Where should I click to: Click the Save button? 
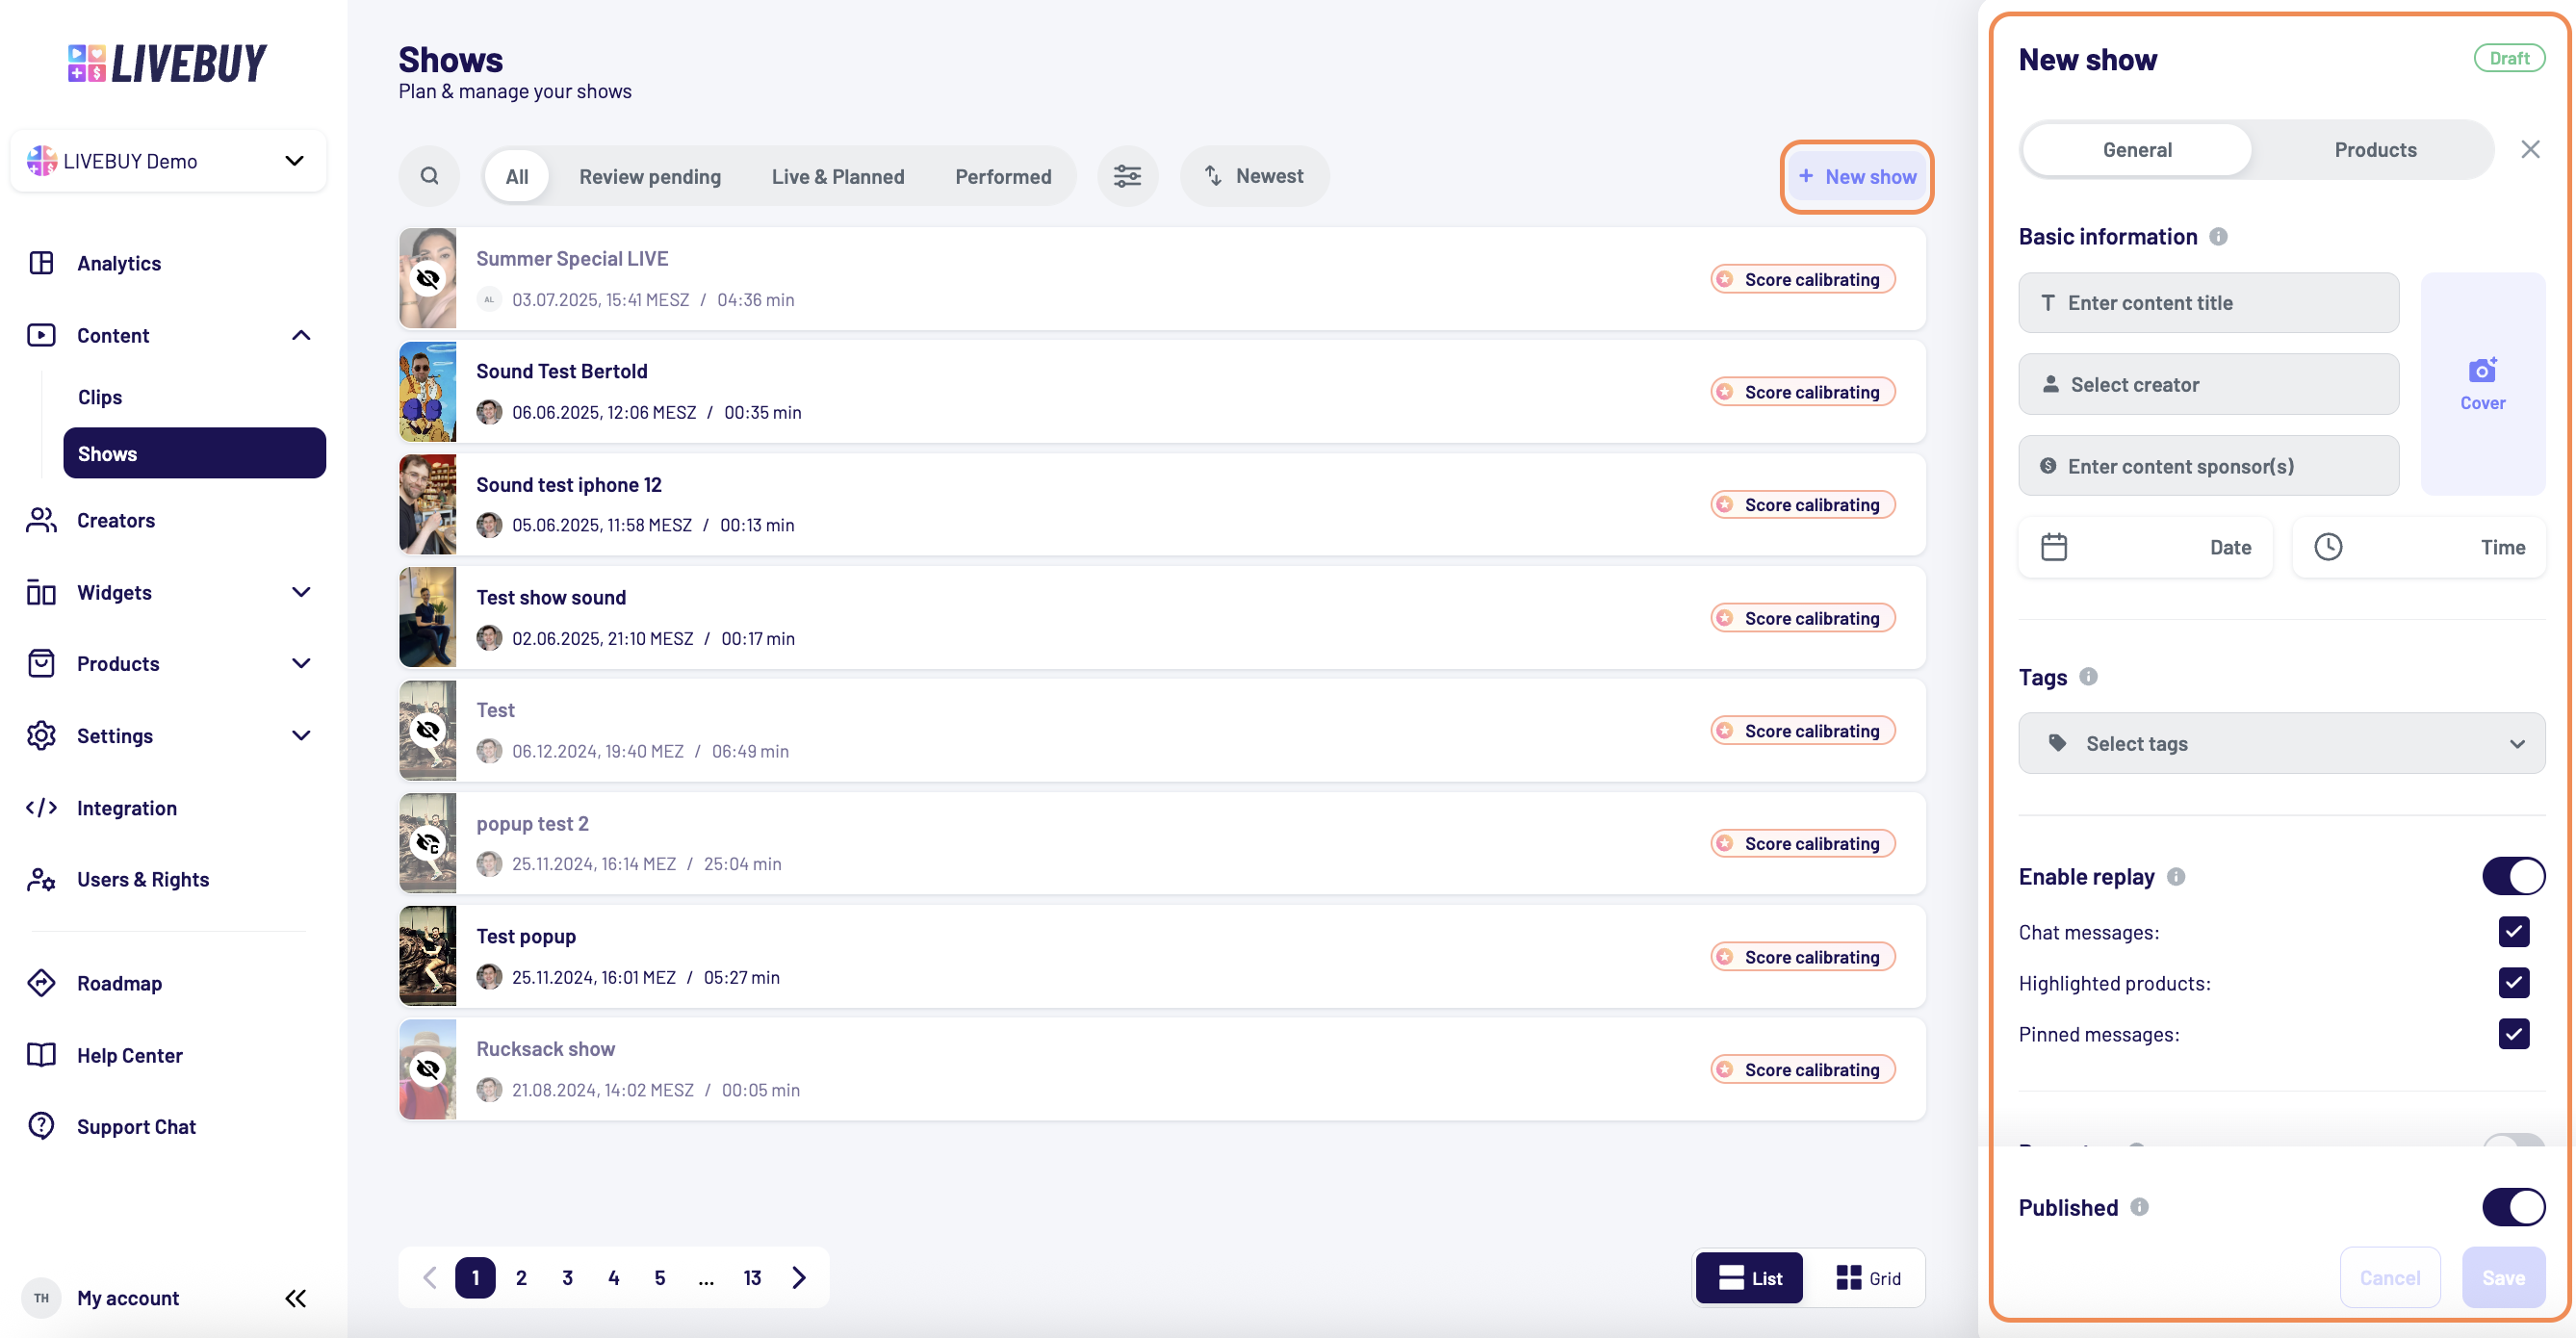(2502, 1277)
